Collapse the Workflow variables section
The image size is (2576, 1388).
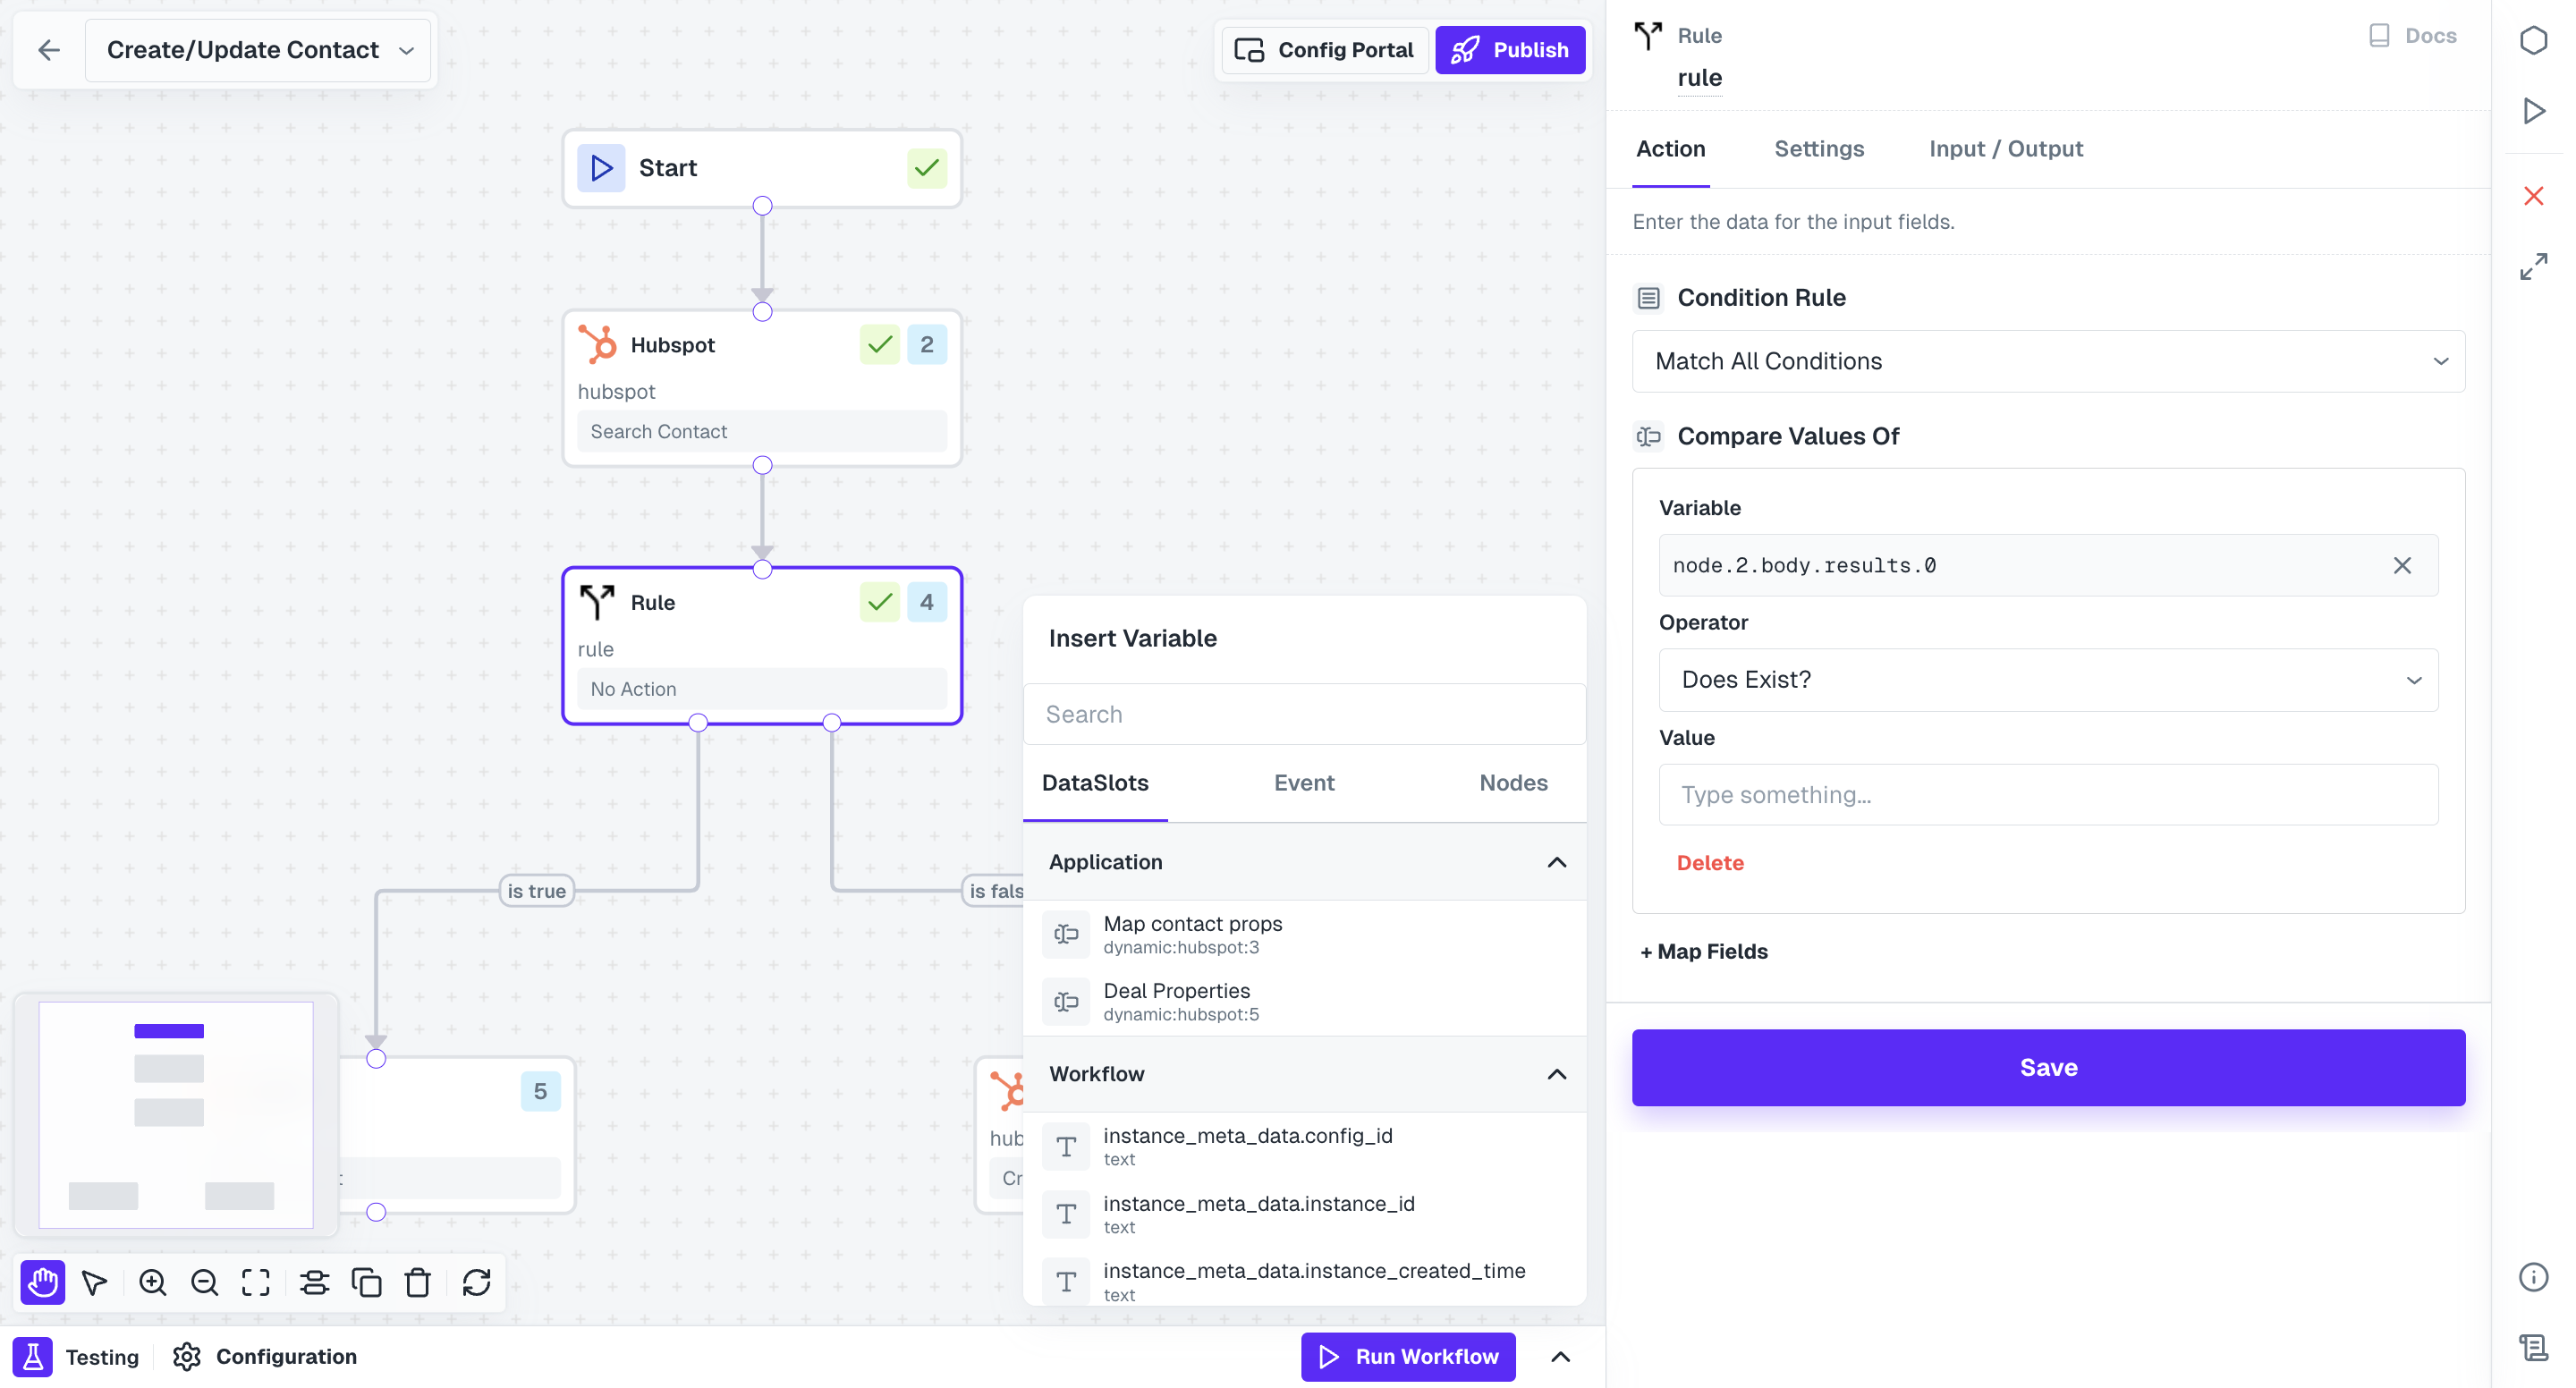tap(1556, 1074)
